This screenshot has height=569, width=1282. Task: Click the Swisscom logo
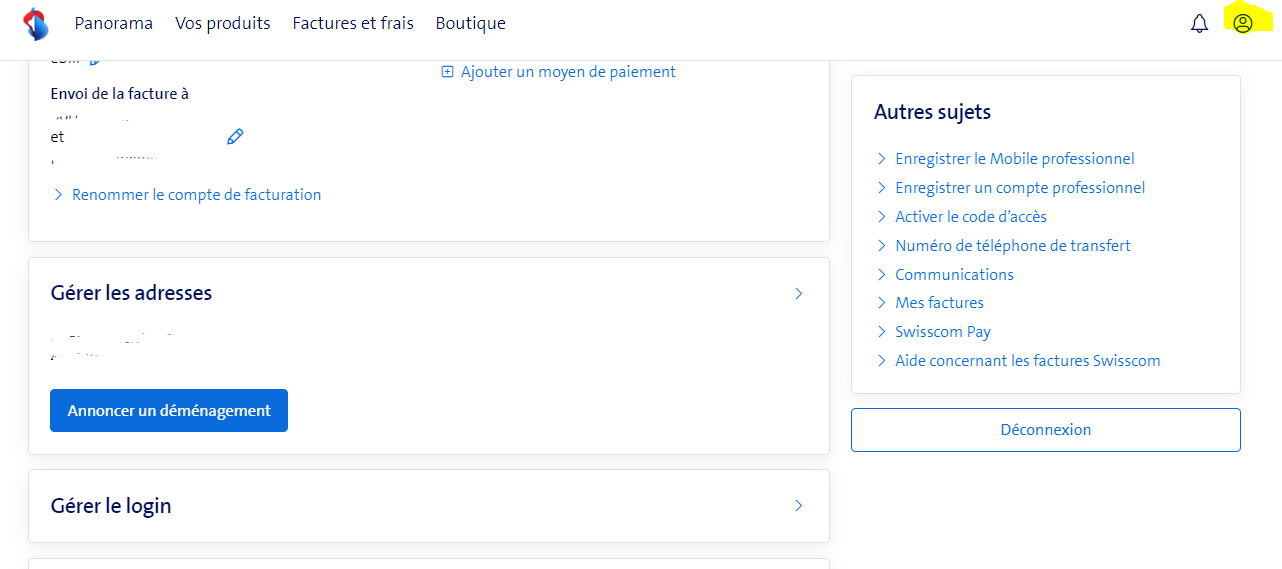(36, 23)
